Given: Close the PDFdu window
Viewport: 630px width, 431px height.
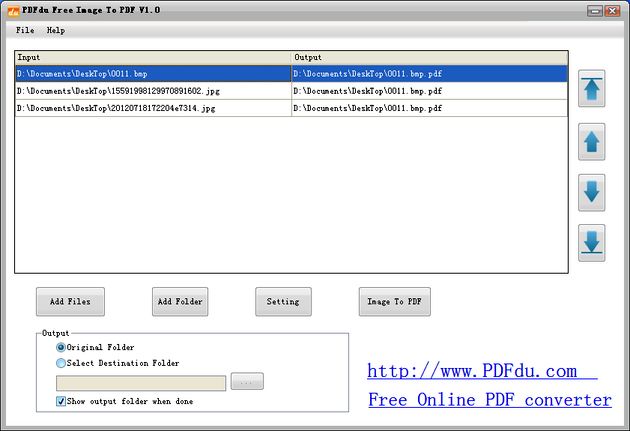Looking at the screenshot, I should point(613,11).
